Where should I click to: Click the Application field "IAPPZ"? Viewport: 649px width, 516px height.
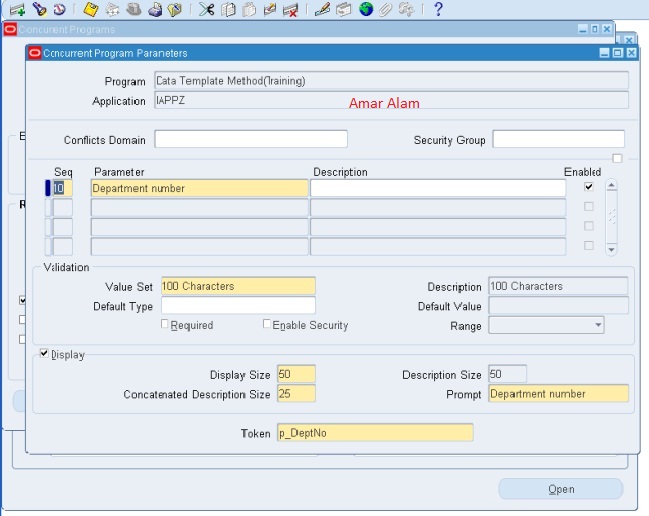(392, 100)
